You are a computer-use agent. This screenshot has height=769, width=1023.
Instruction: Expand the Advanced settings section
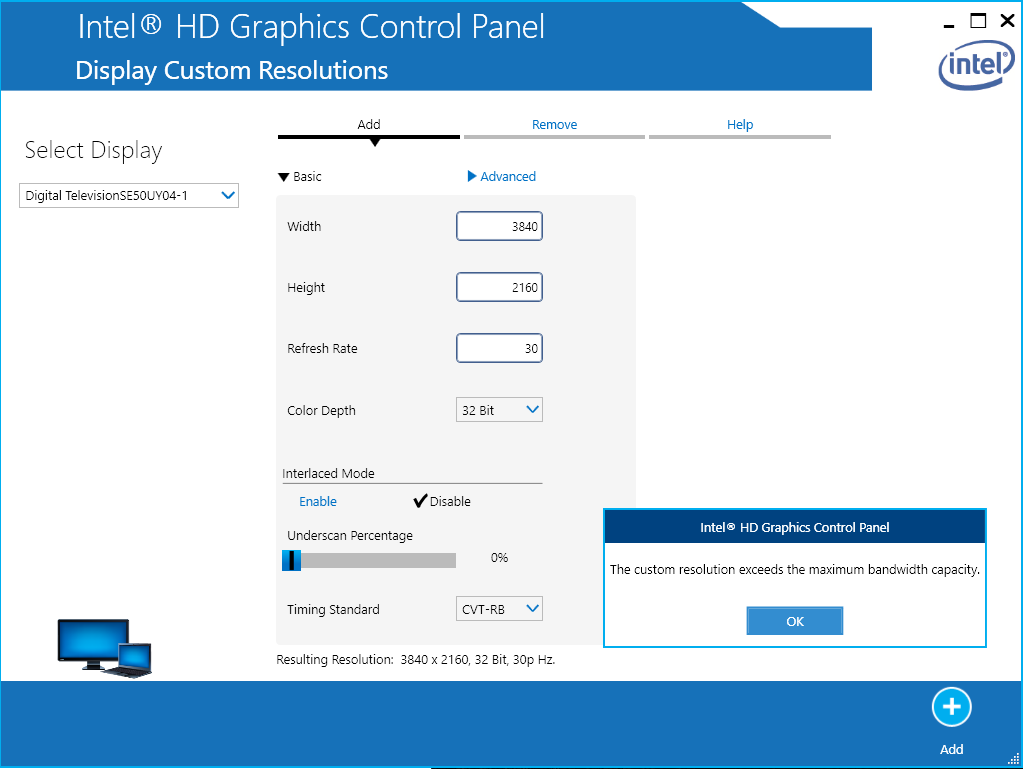tap(502, 177)
